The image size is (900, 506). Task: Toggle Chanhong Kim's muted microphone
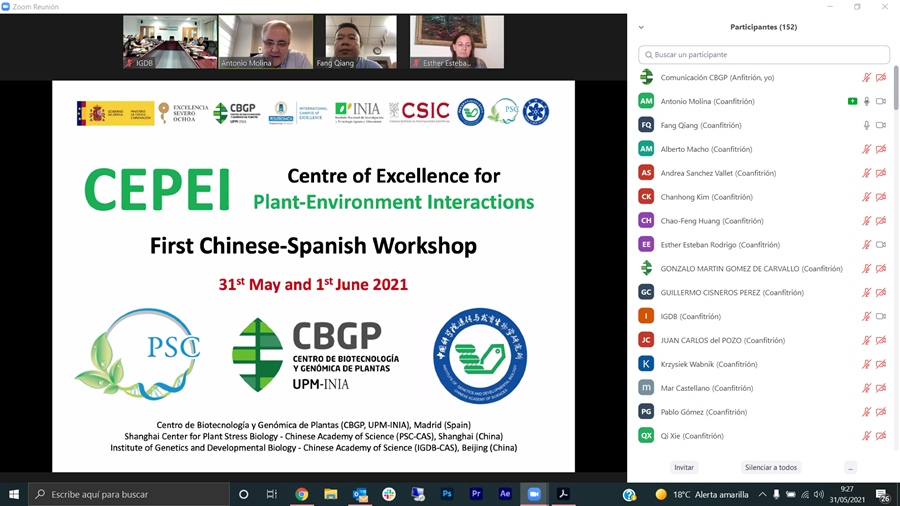point(867,197)
